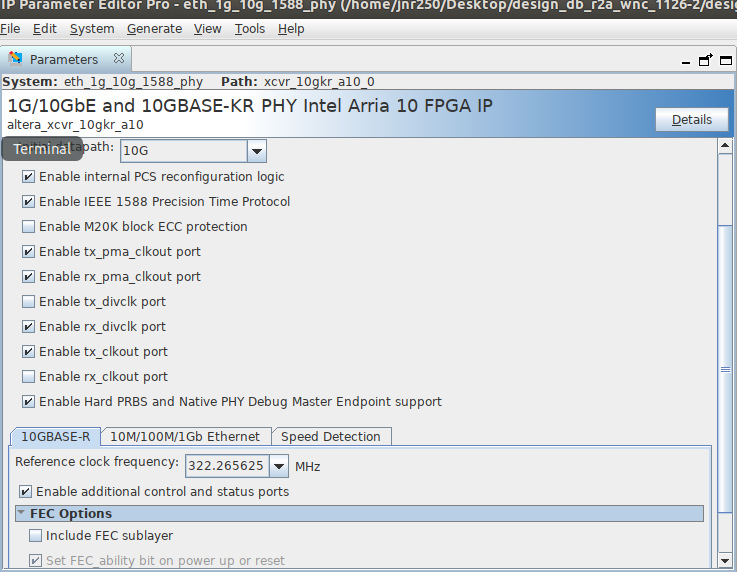The image size is (737, 572).
Task: Click scrollbar up arrow
Action: (725, 146)
